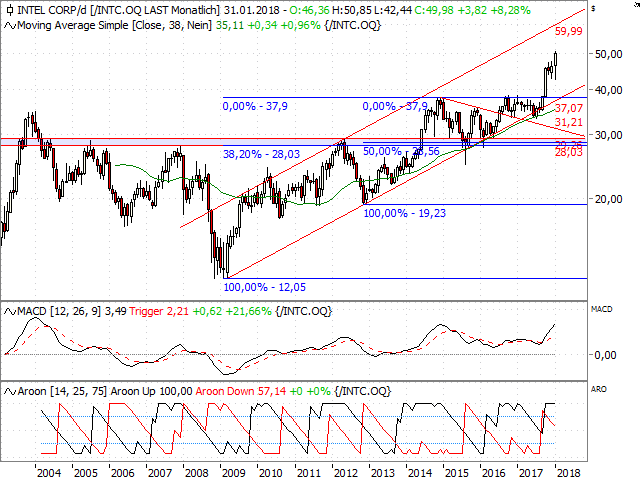
Task: Click the 50,00 price axis label
Action: coord(608,54)
